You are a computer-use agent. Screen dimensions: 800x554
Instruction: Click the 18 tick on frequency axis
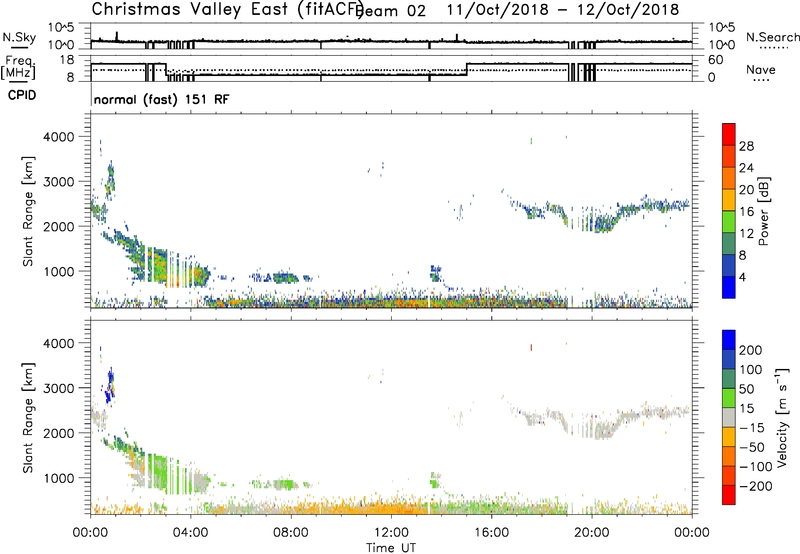67,60
